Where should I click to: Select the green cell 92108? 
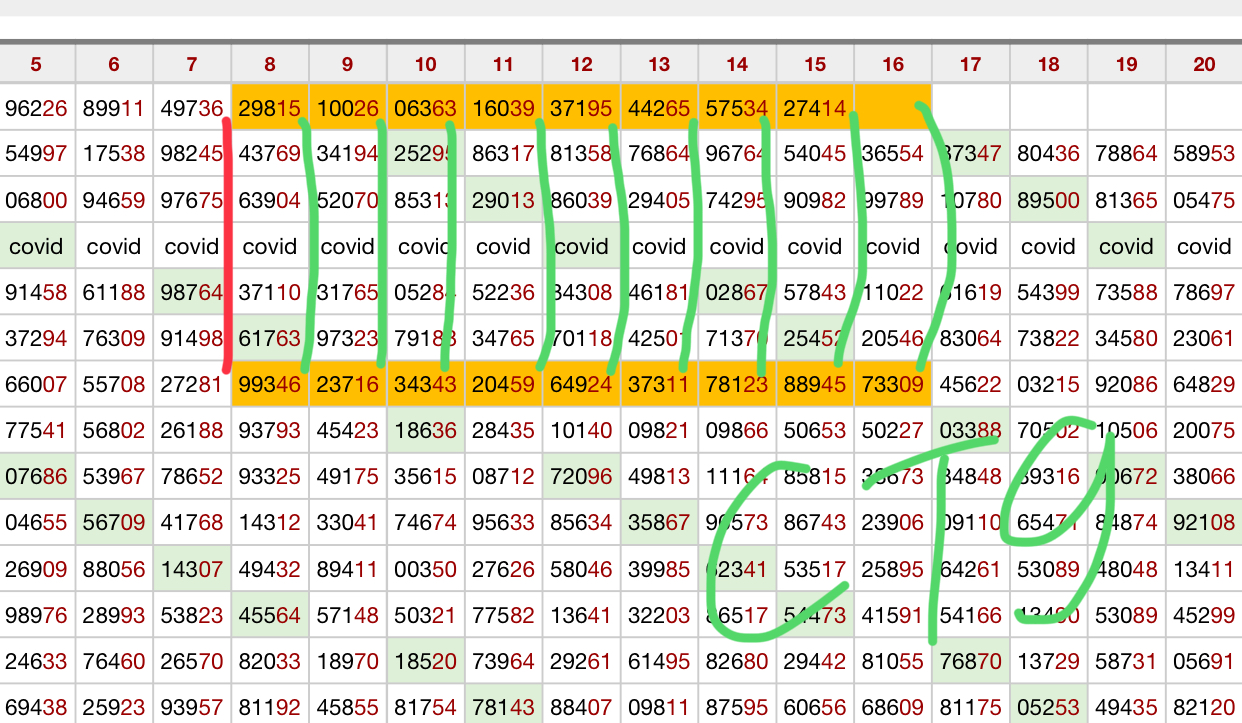1204,522
